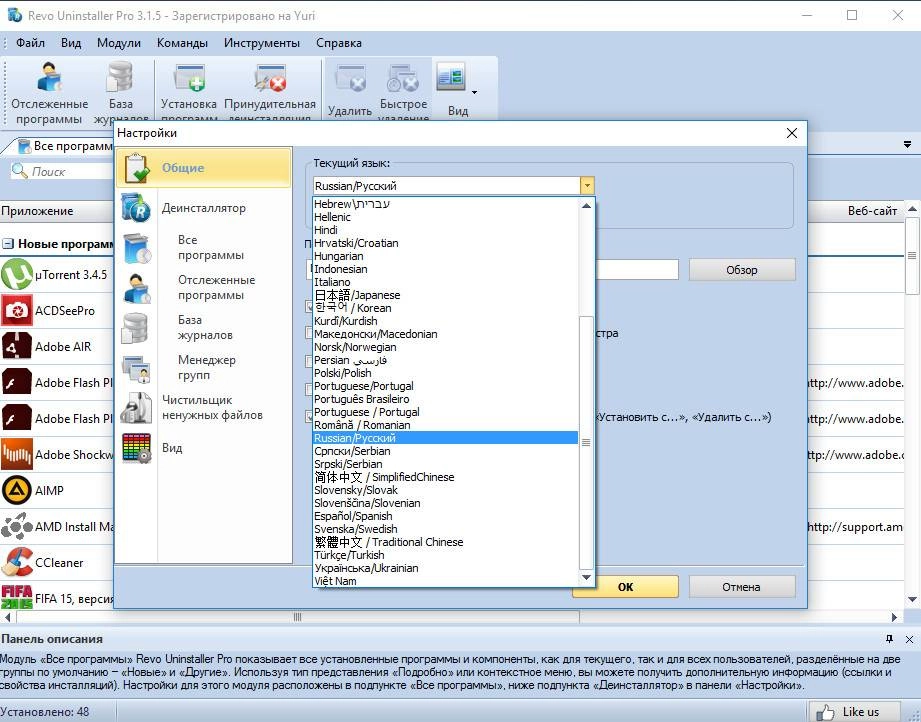Open the Вид toolbar dropdown arrow
921x722 pixels.
coord(474,92)
